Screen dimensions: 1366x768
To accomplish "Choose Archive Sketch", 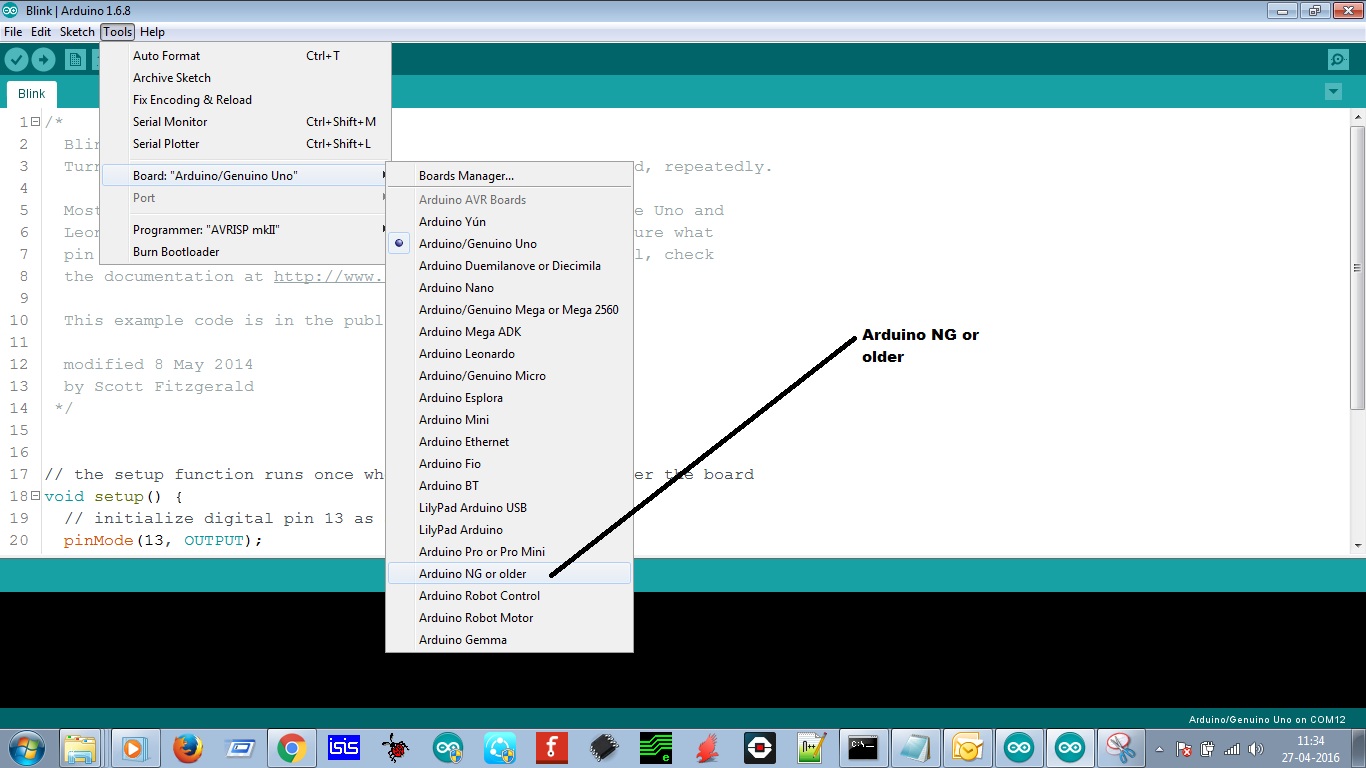I will (x=245, y=78).
